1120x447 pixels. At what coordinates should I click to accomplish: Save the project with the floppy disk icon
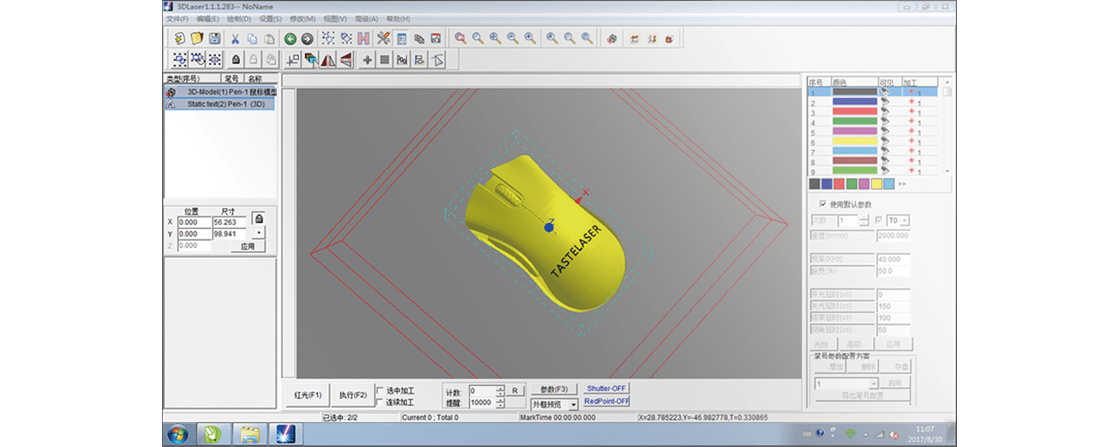pos(214,39)
